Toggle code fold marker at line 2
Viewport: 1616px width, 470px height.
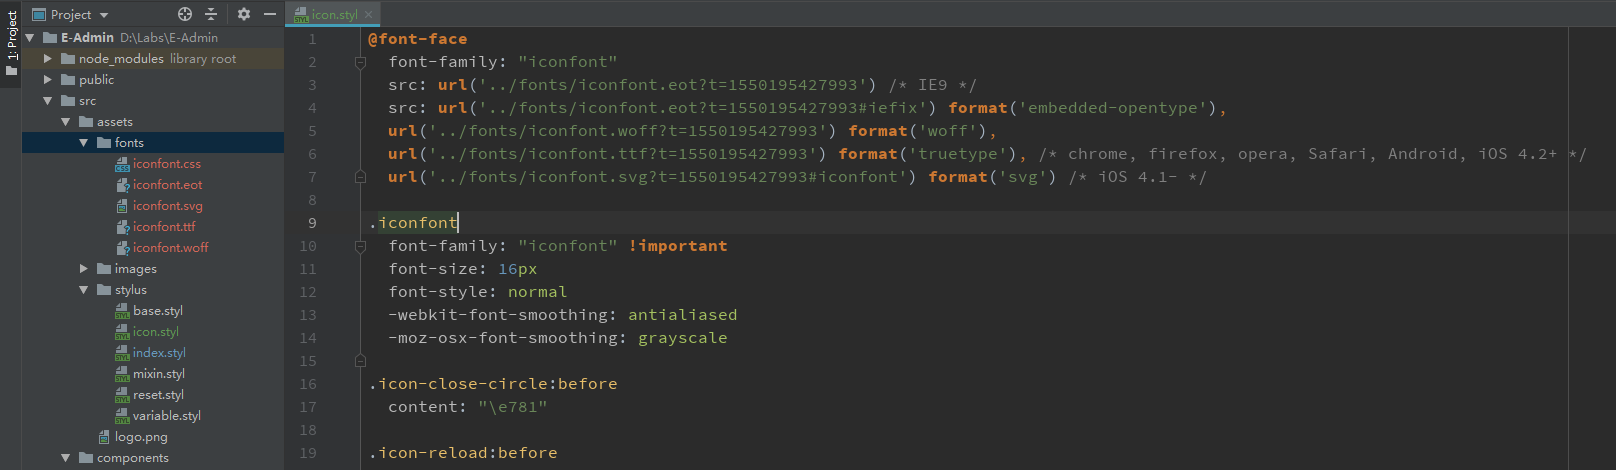(360, 62)
